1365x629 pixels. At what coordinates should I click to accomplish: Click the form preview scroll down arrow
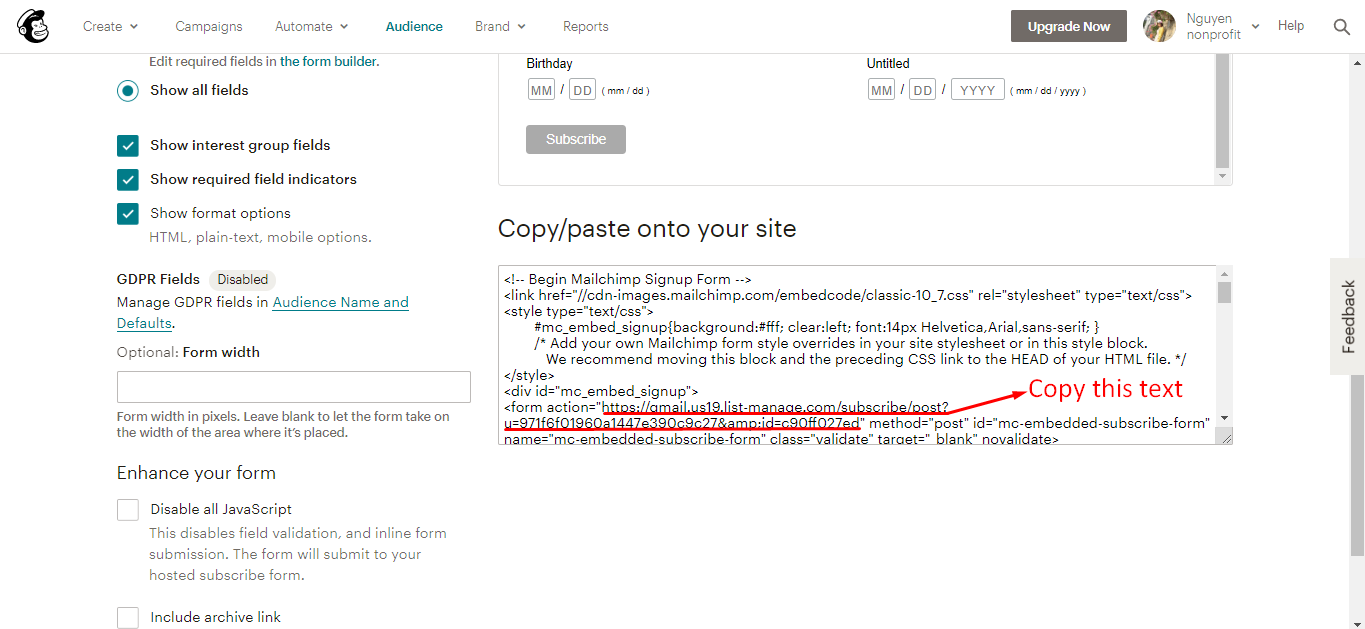pos(1222,176)
